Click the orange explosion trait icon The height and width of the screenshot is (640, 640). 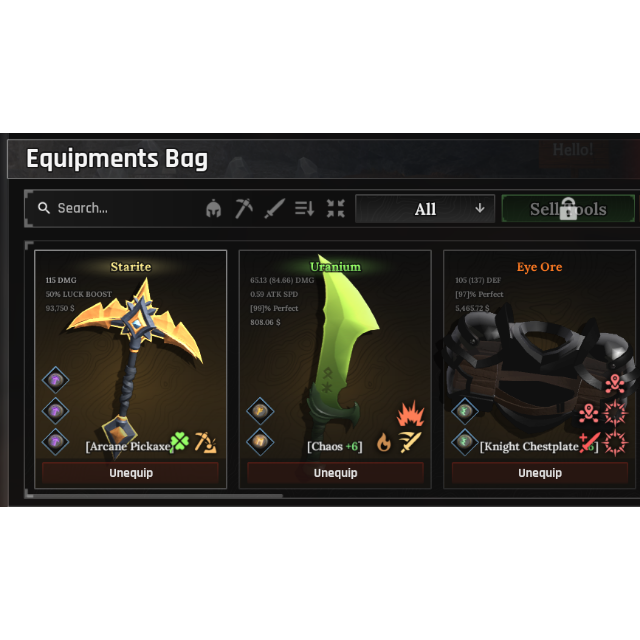[411, 413]
